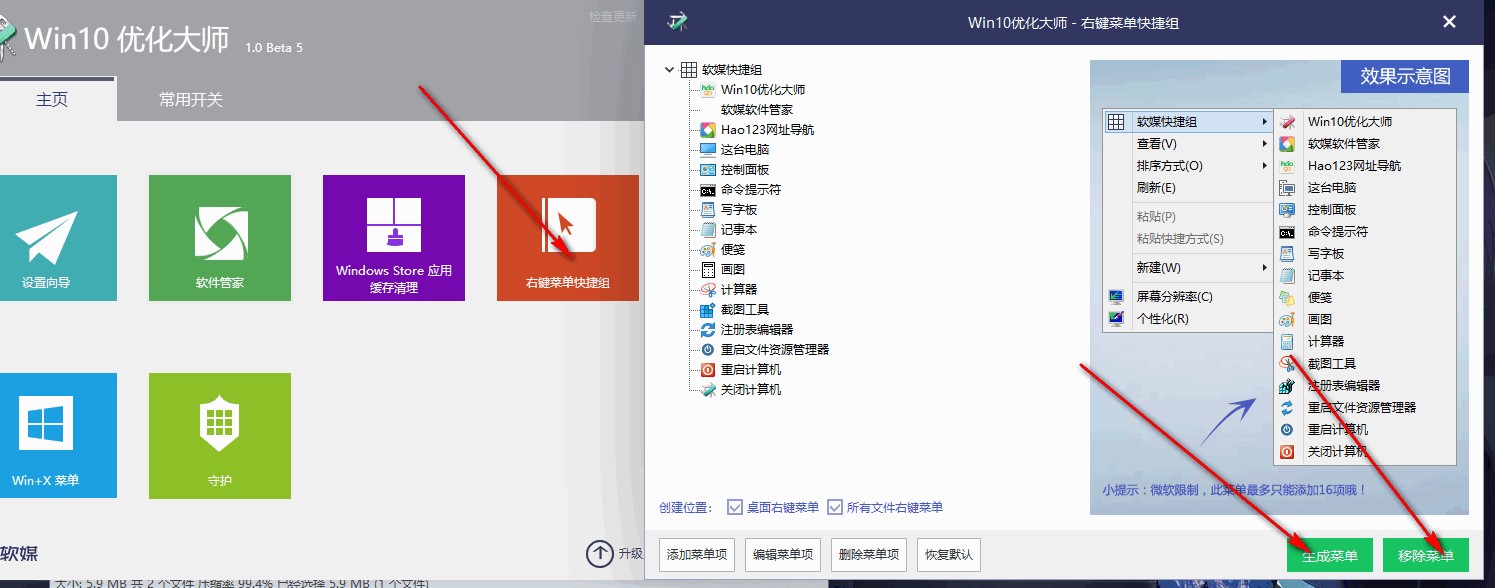The width and height of the screenshot is (1495, 588).
Task: Click 新建(W) in preview menu
Action: [x=1187, y=268]
